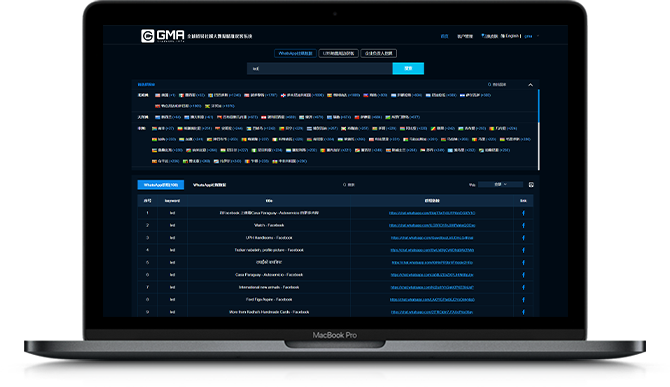Focus the keyword search input field
Screen dimensions: 670x387
[x=320, y=68]
